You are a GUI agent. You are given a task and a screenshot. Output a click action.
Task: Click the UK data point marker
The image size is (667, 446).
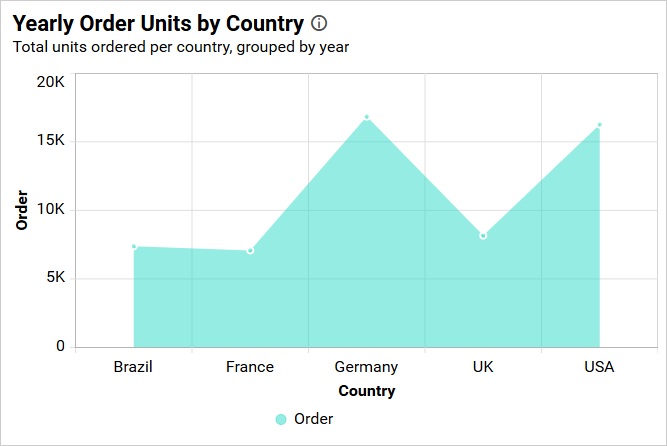tap(483, 236)
